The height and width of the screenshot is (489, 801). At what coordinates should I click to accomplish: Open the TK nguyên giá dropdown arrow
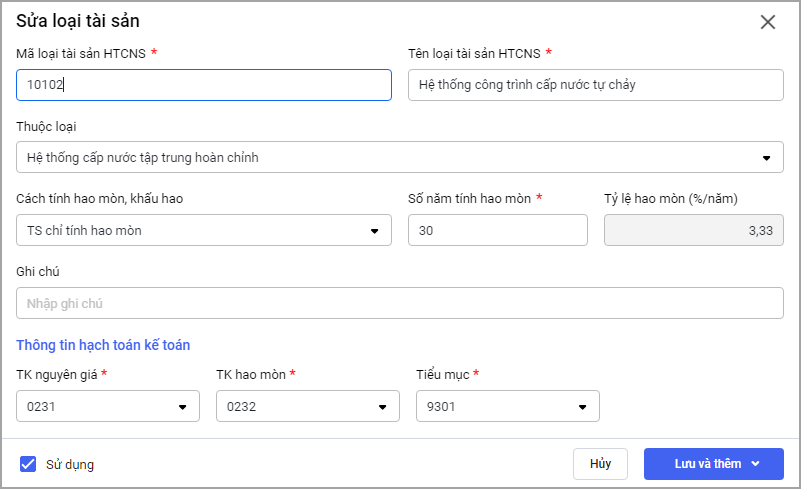[x=182, y=407]
